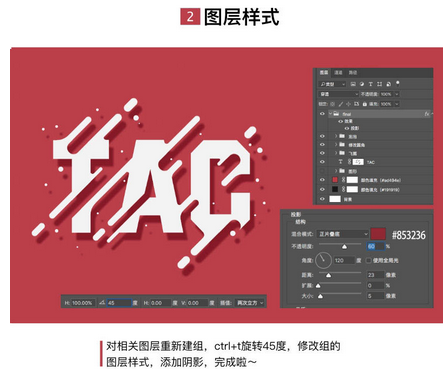Image resolution: width=444 pixels, height=369 pixels.
Task: Hide the final group with its eye icon
Action: (x=322, y=114)
